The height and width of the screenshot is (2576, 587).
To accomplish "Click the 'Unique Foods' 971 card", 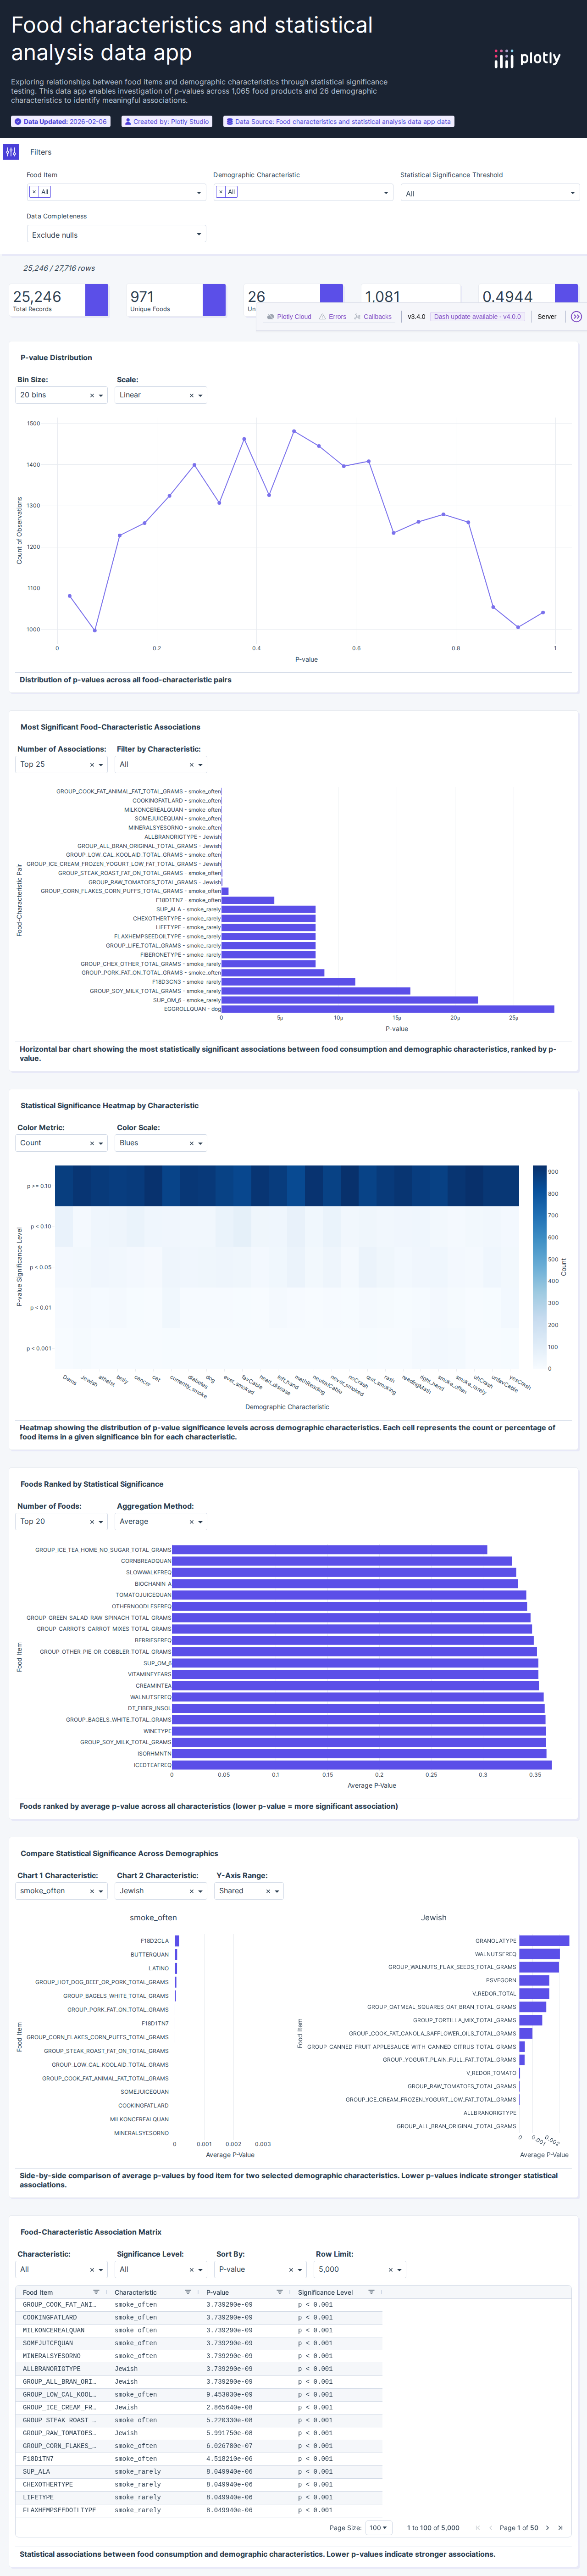I will coord(177,301).
